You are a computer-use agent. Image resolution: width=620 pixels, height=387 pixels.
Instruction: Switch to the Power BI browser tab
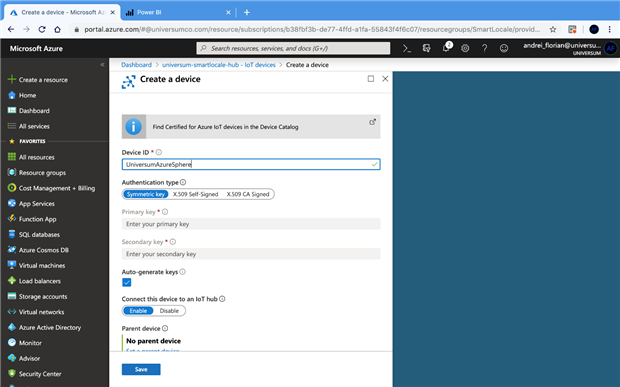click(177, 12)
